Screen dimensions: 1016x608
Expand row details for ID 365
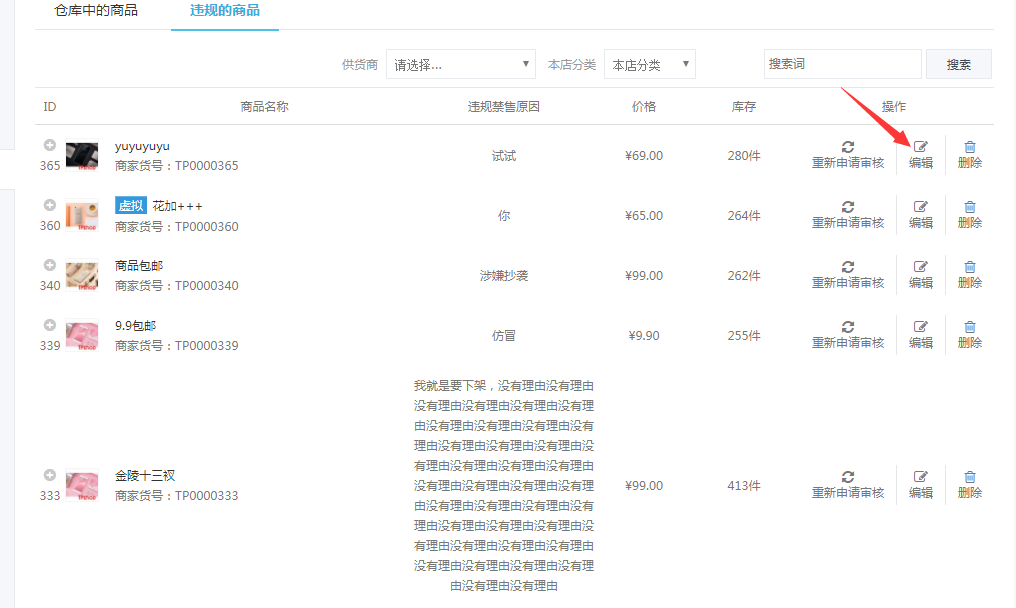point(50,146)
